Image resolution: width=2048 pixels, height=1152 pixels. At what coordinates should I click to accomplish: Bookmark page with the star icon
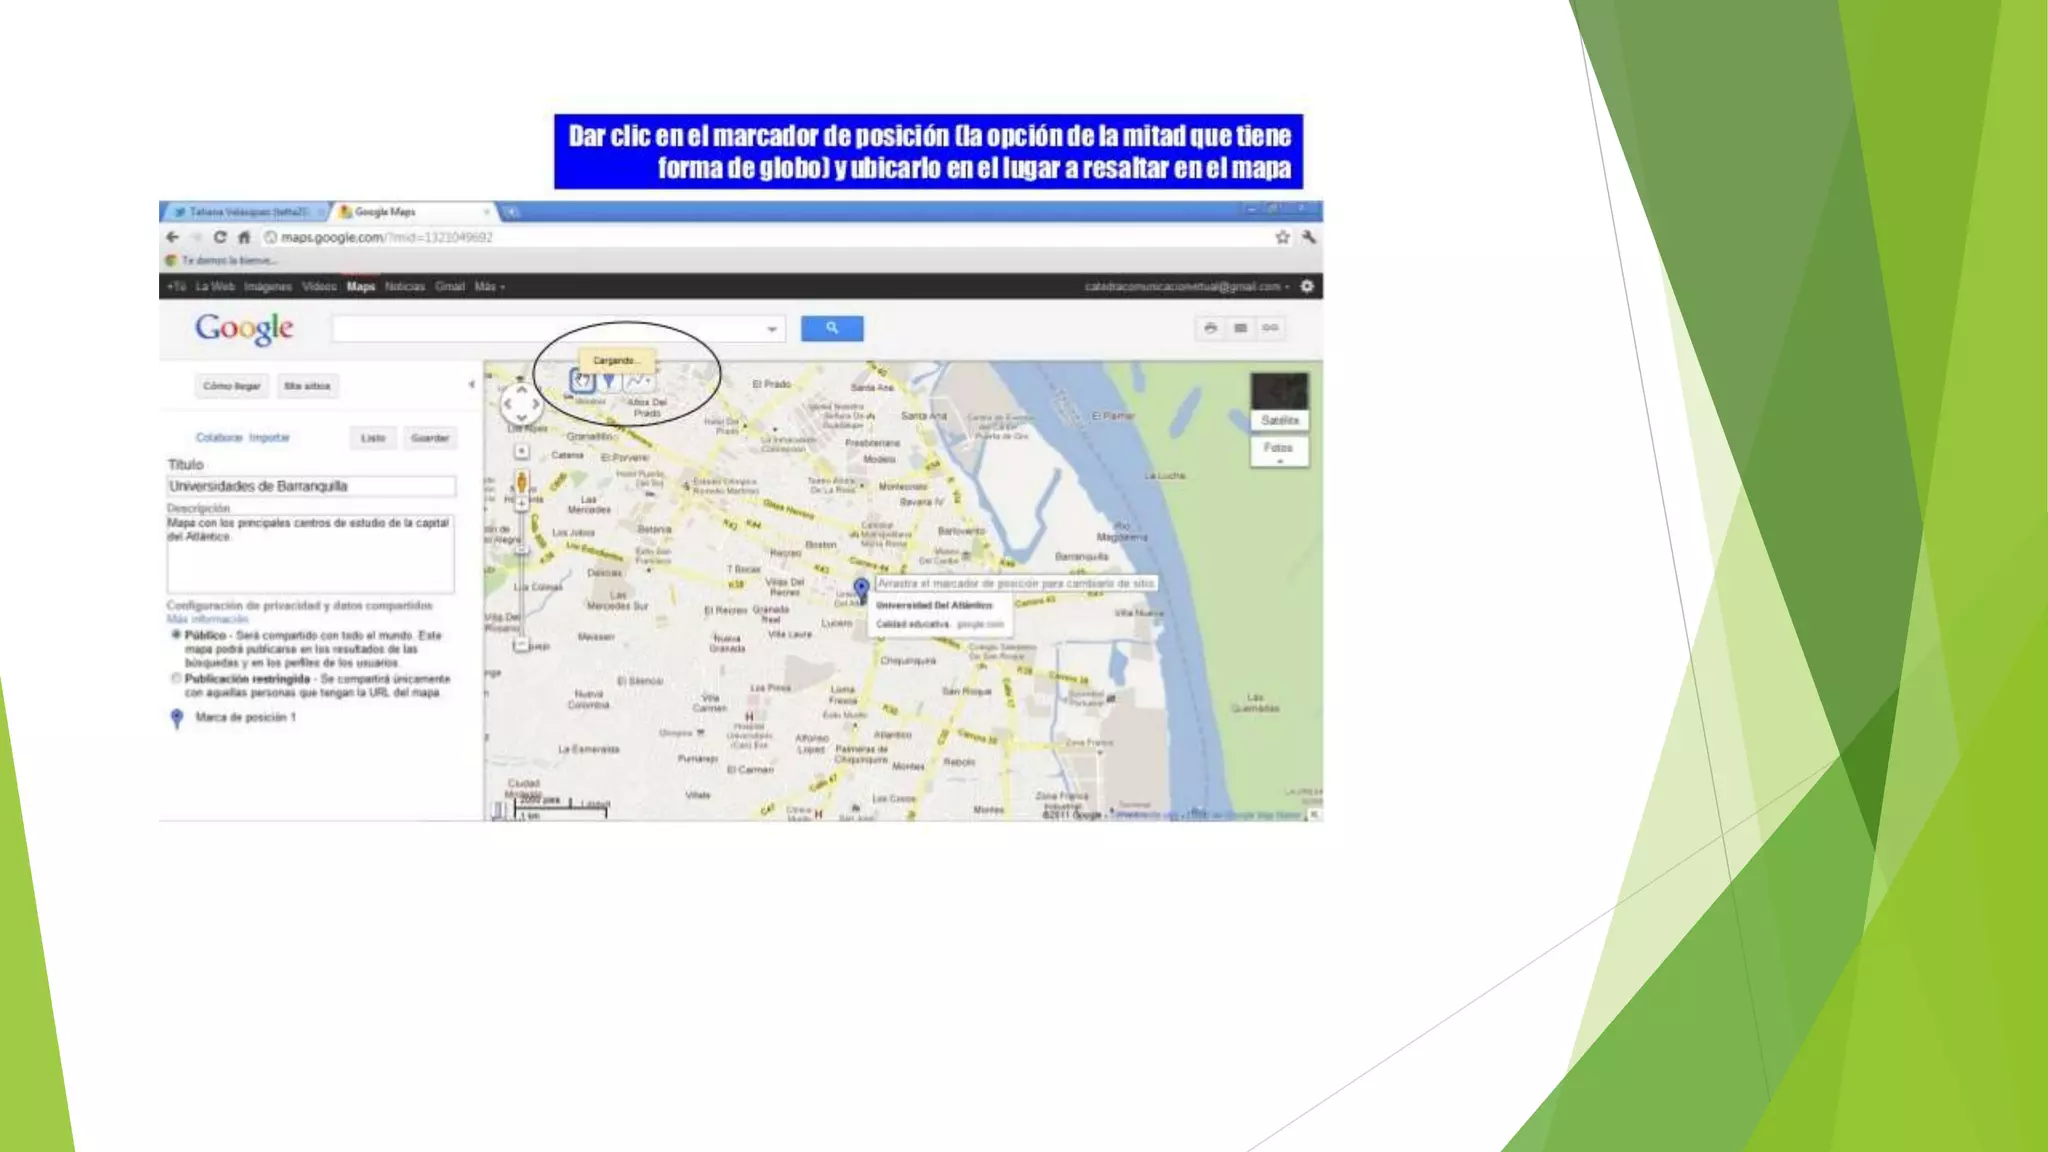(1282, 237)
